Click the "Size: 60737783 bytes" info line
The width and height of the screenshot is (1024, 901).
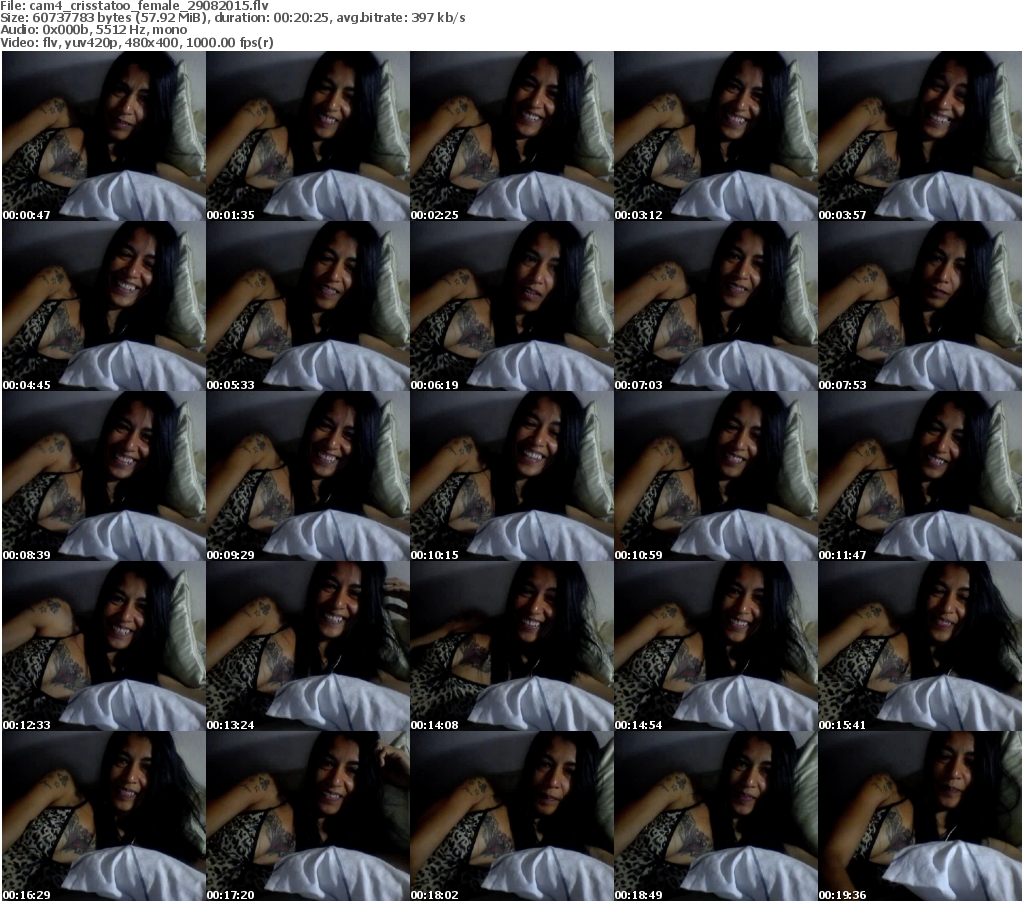point(232,18)
